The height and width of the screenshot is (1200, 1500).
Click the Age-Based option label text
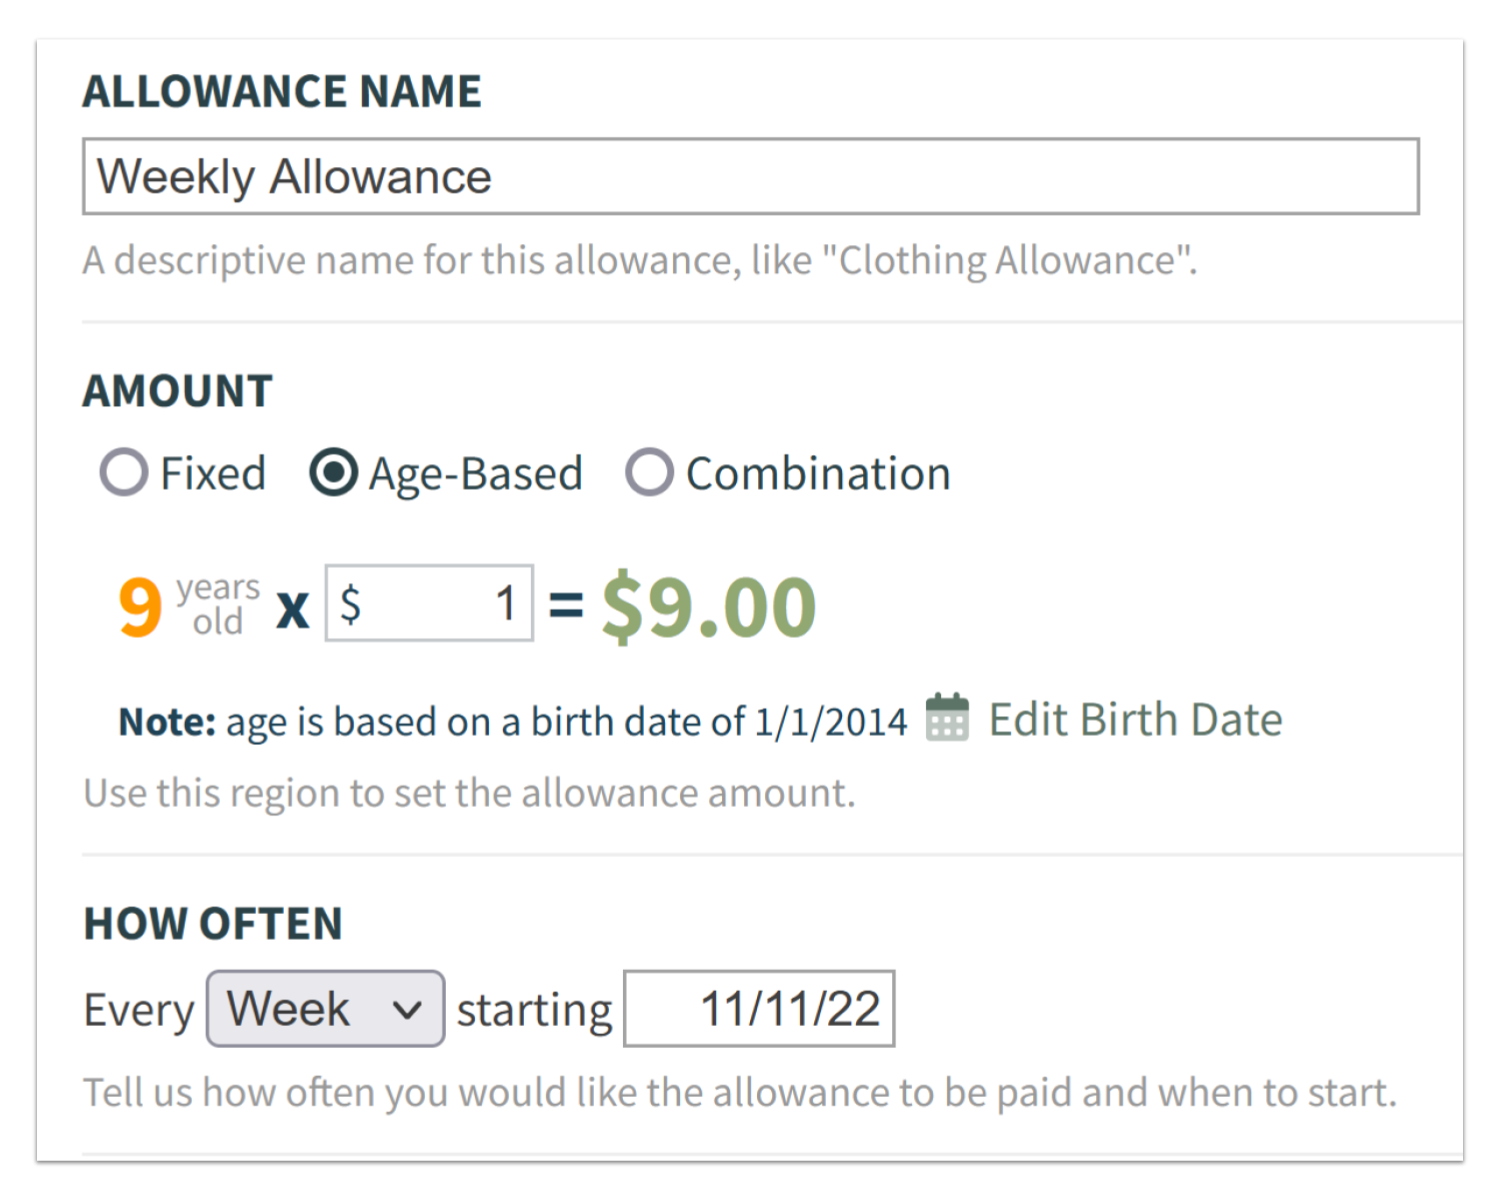point(475,474)
